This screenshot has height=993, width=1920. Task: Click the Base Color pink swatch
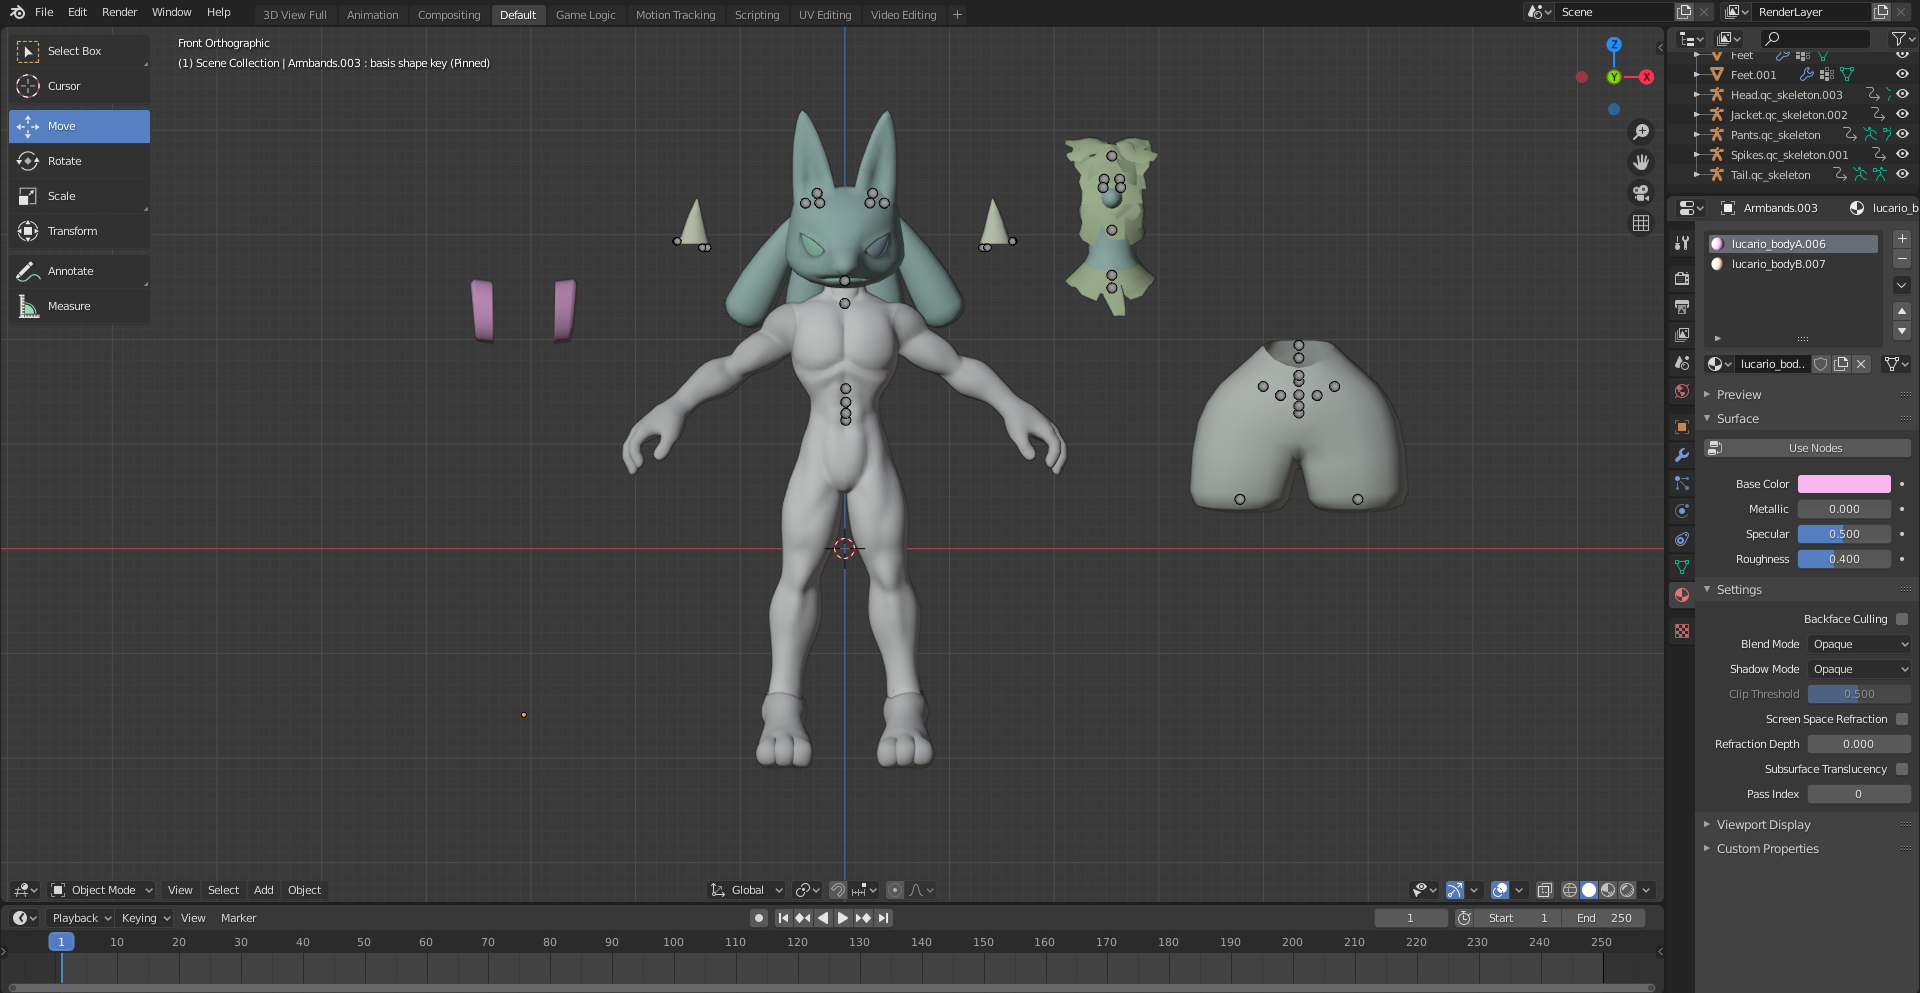1843,484
